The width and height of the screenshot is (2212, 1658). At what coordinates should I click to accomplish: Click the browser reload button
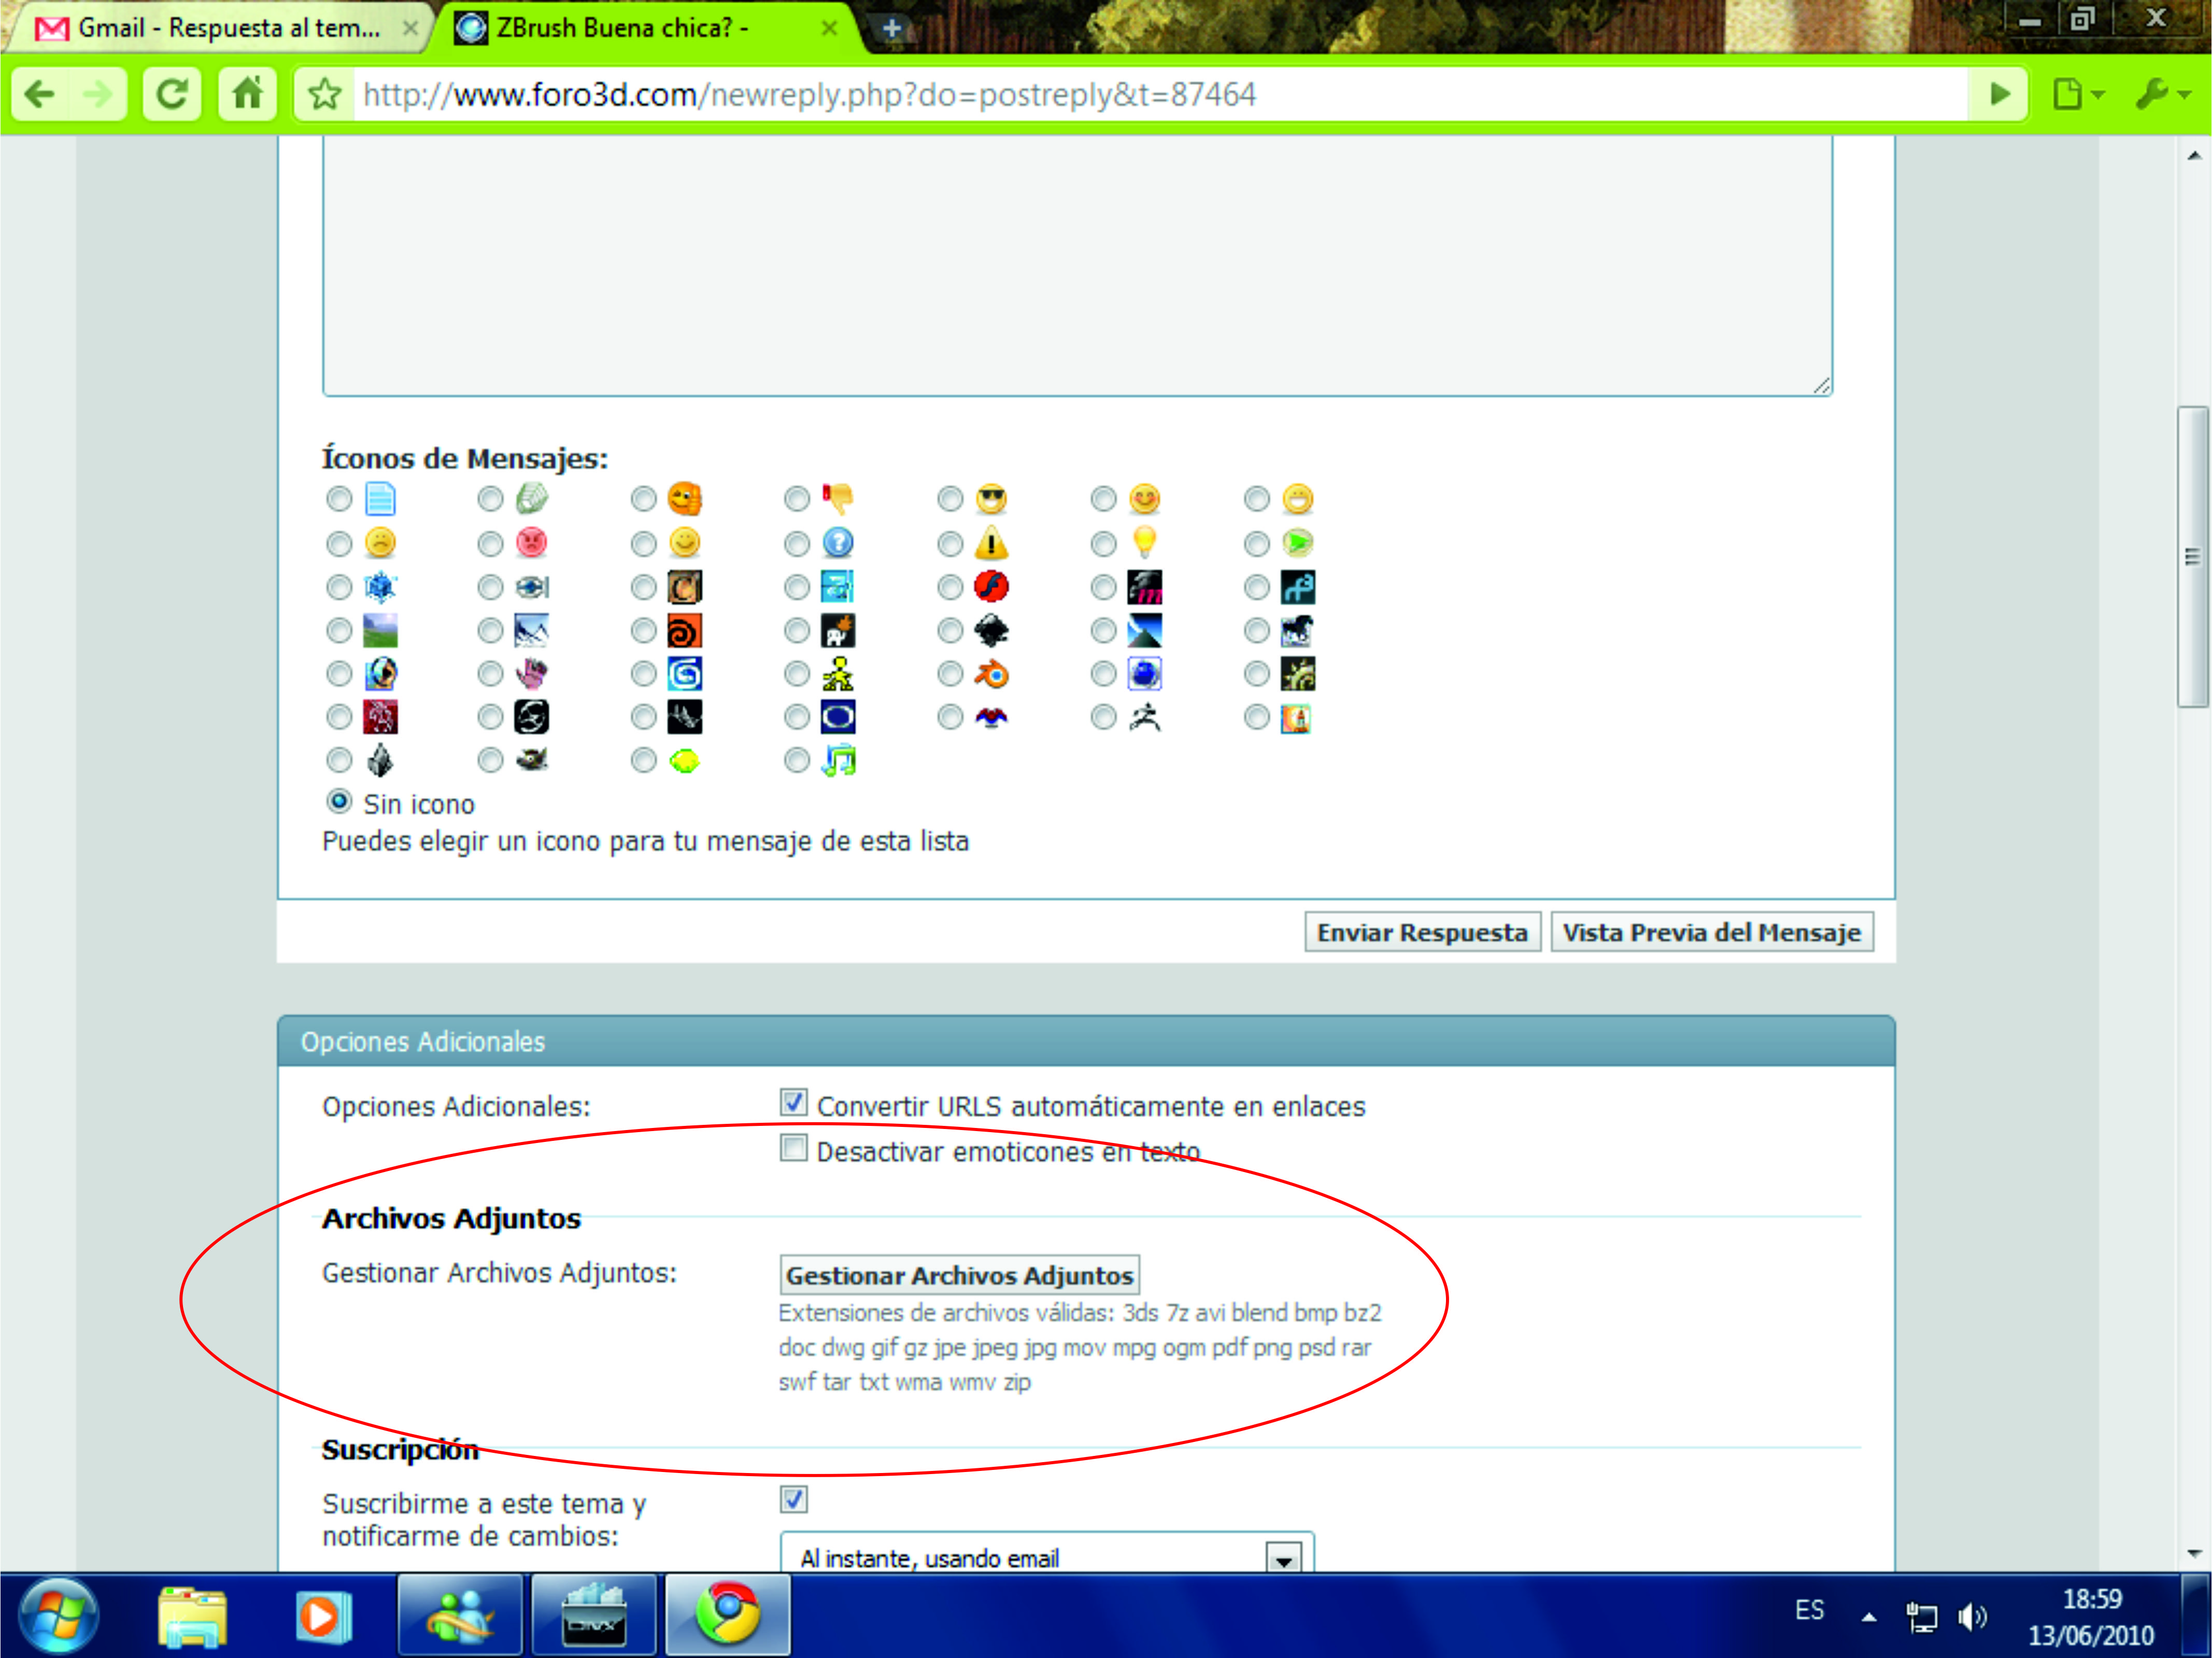point(172,95)
